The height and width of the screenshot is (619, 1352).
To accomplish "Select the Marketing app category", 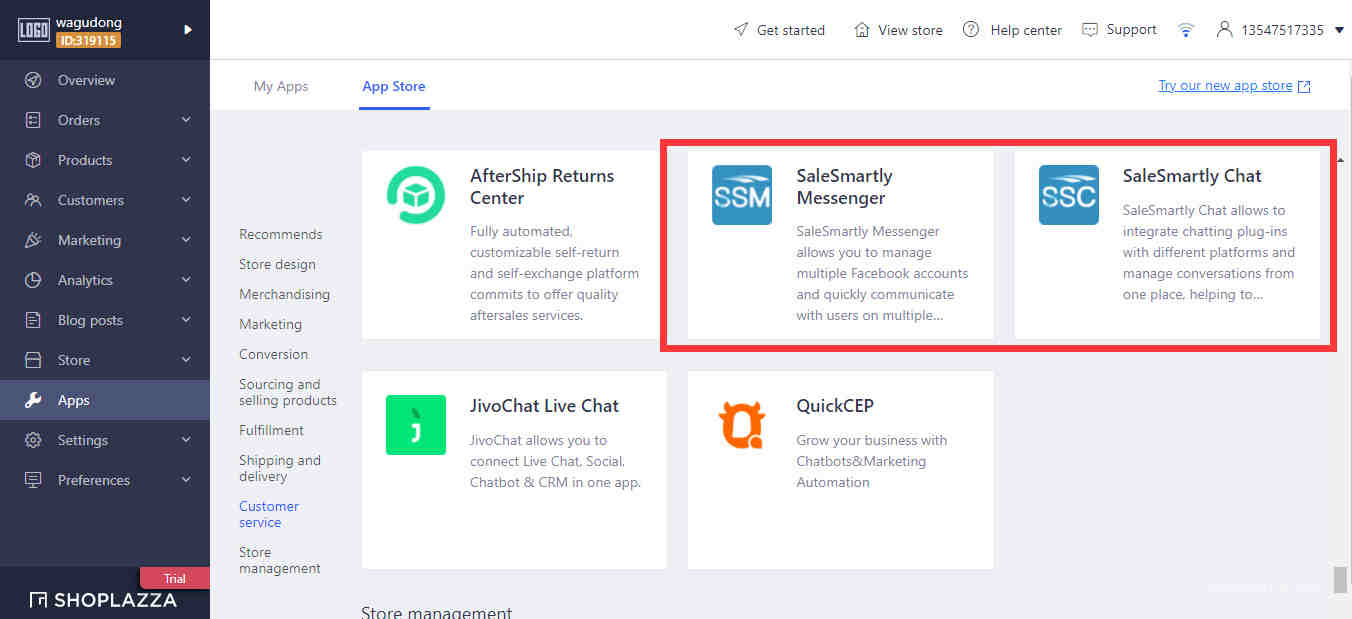I will click(270, 324).
